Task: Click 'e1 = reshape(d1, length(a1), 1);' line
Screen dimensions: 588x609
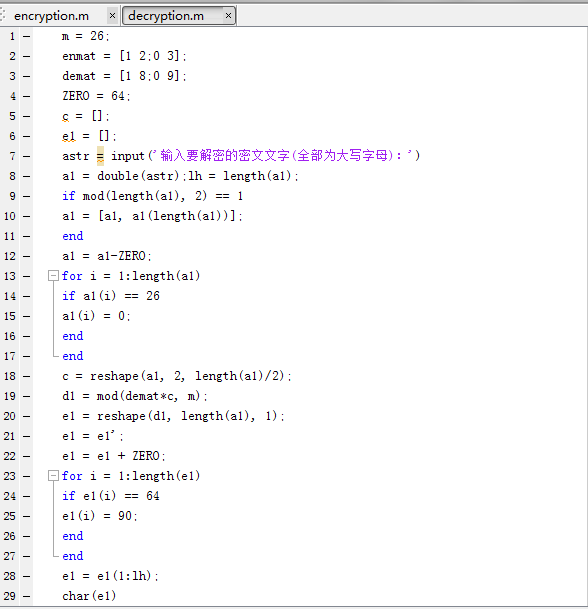Action: tap(173, 416)
